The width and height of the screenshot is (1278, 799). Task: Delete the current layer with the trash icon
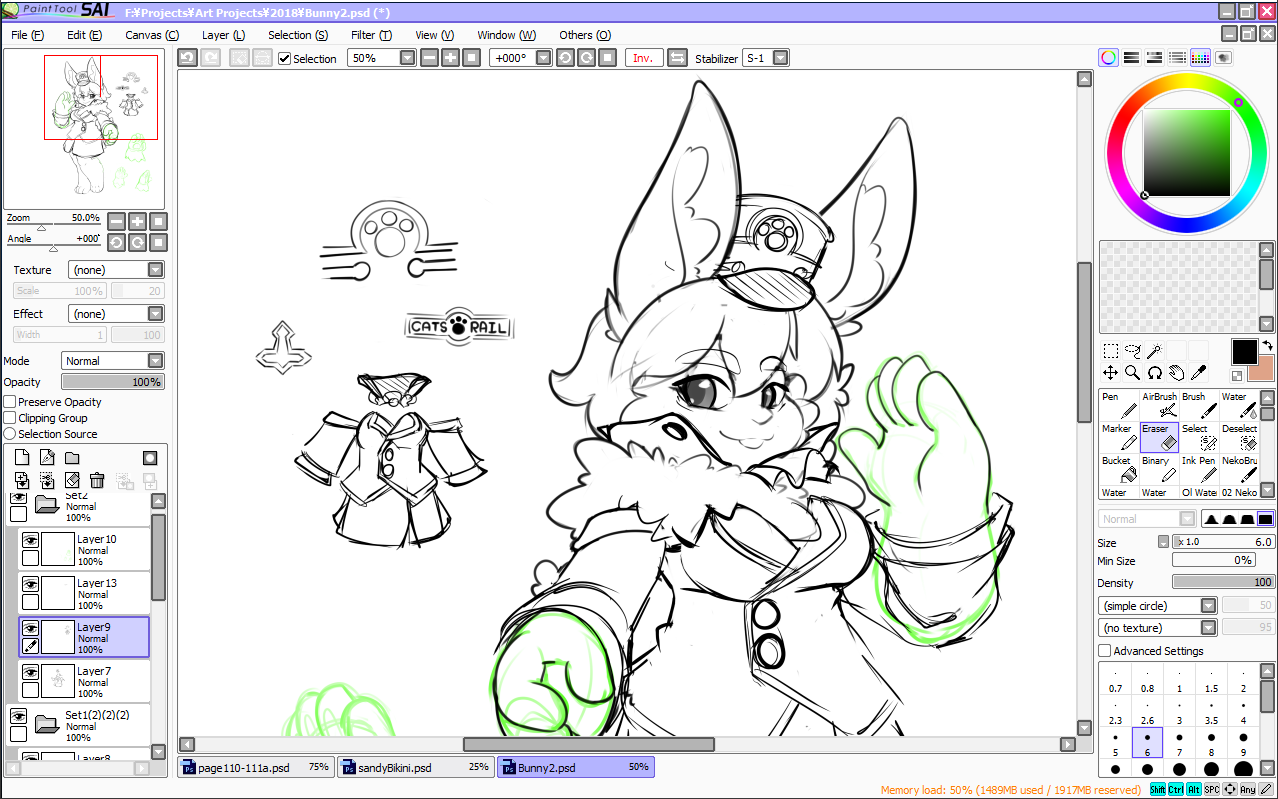[97, 481]
